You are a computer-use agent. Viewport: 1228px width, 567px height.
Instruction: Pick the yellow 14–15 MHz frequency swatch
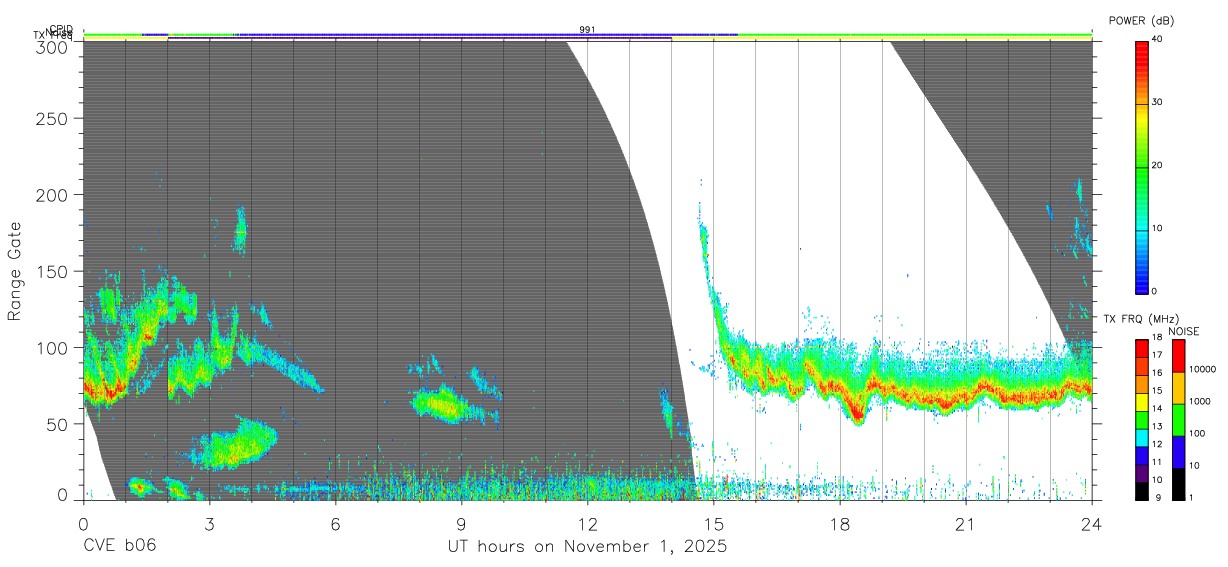[x=1142, y=402]
